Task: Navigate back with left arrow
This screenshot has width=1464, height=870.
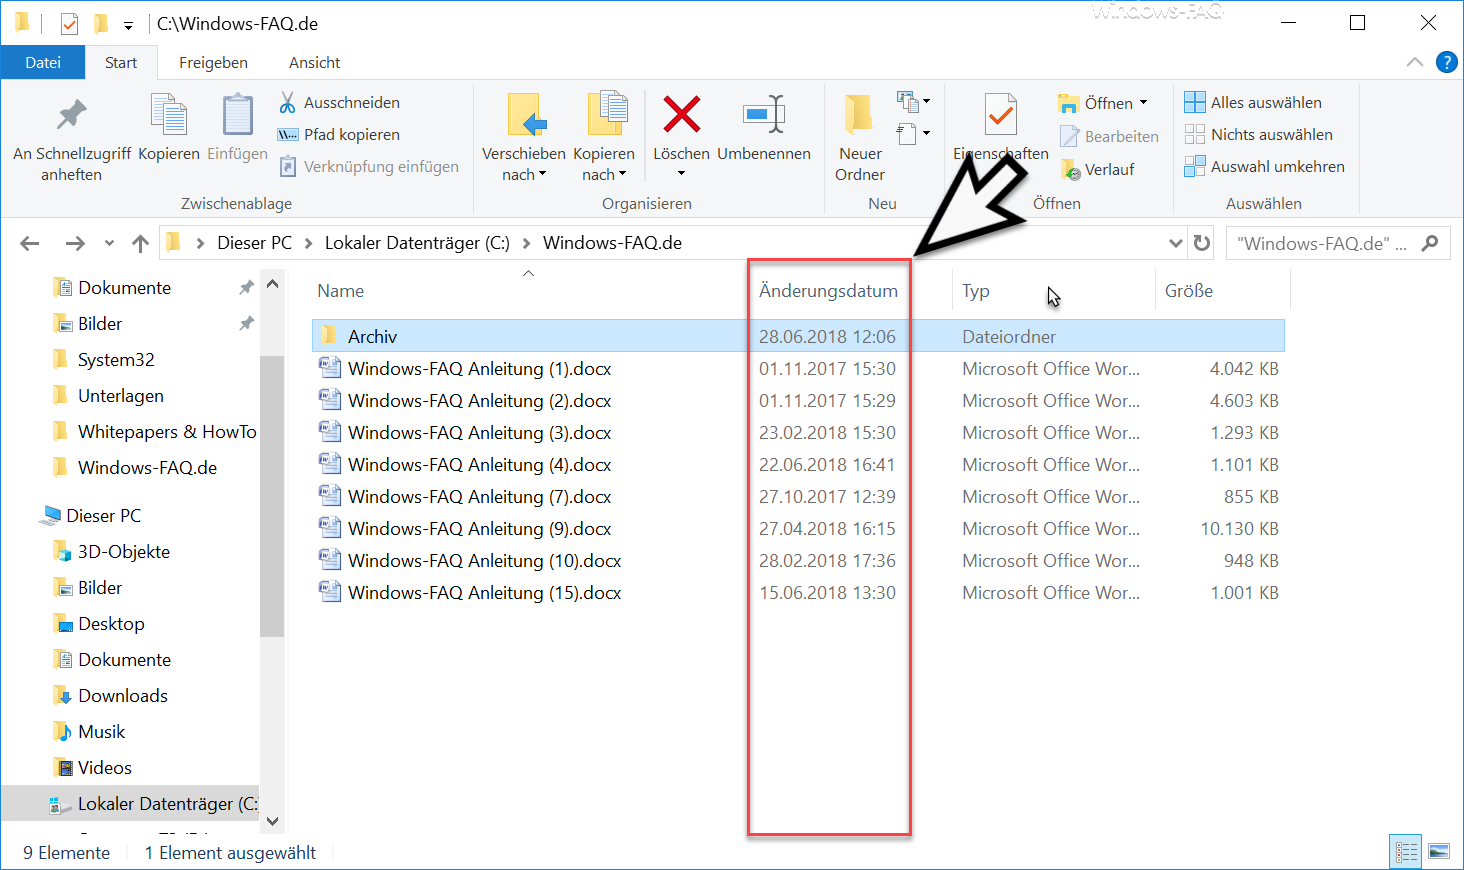Action: pos(30,243)
